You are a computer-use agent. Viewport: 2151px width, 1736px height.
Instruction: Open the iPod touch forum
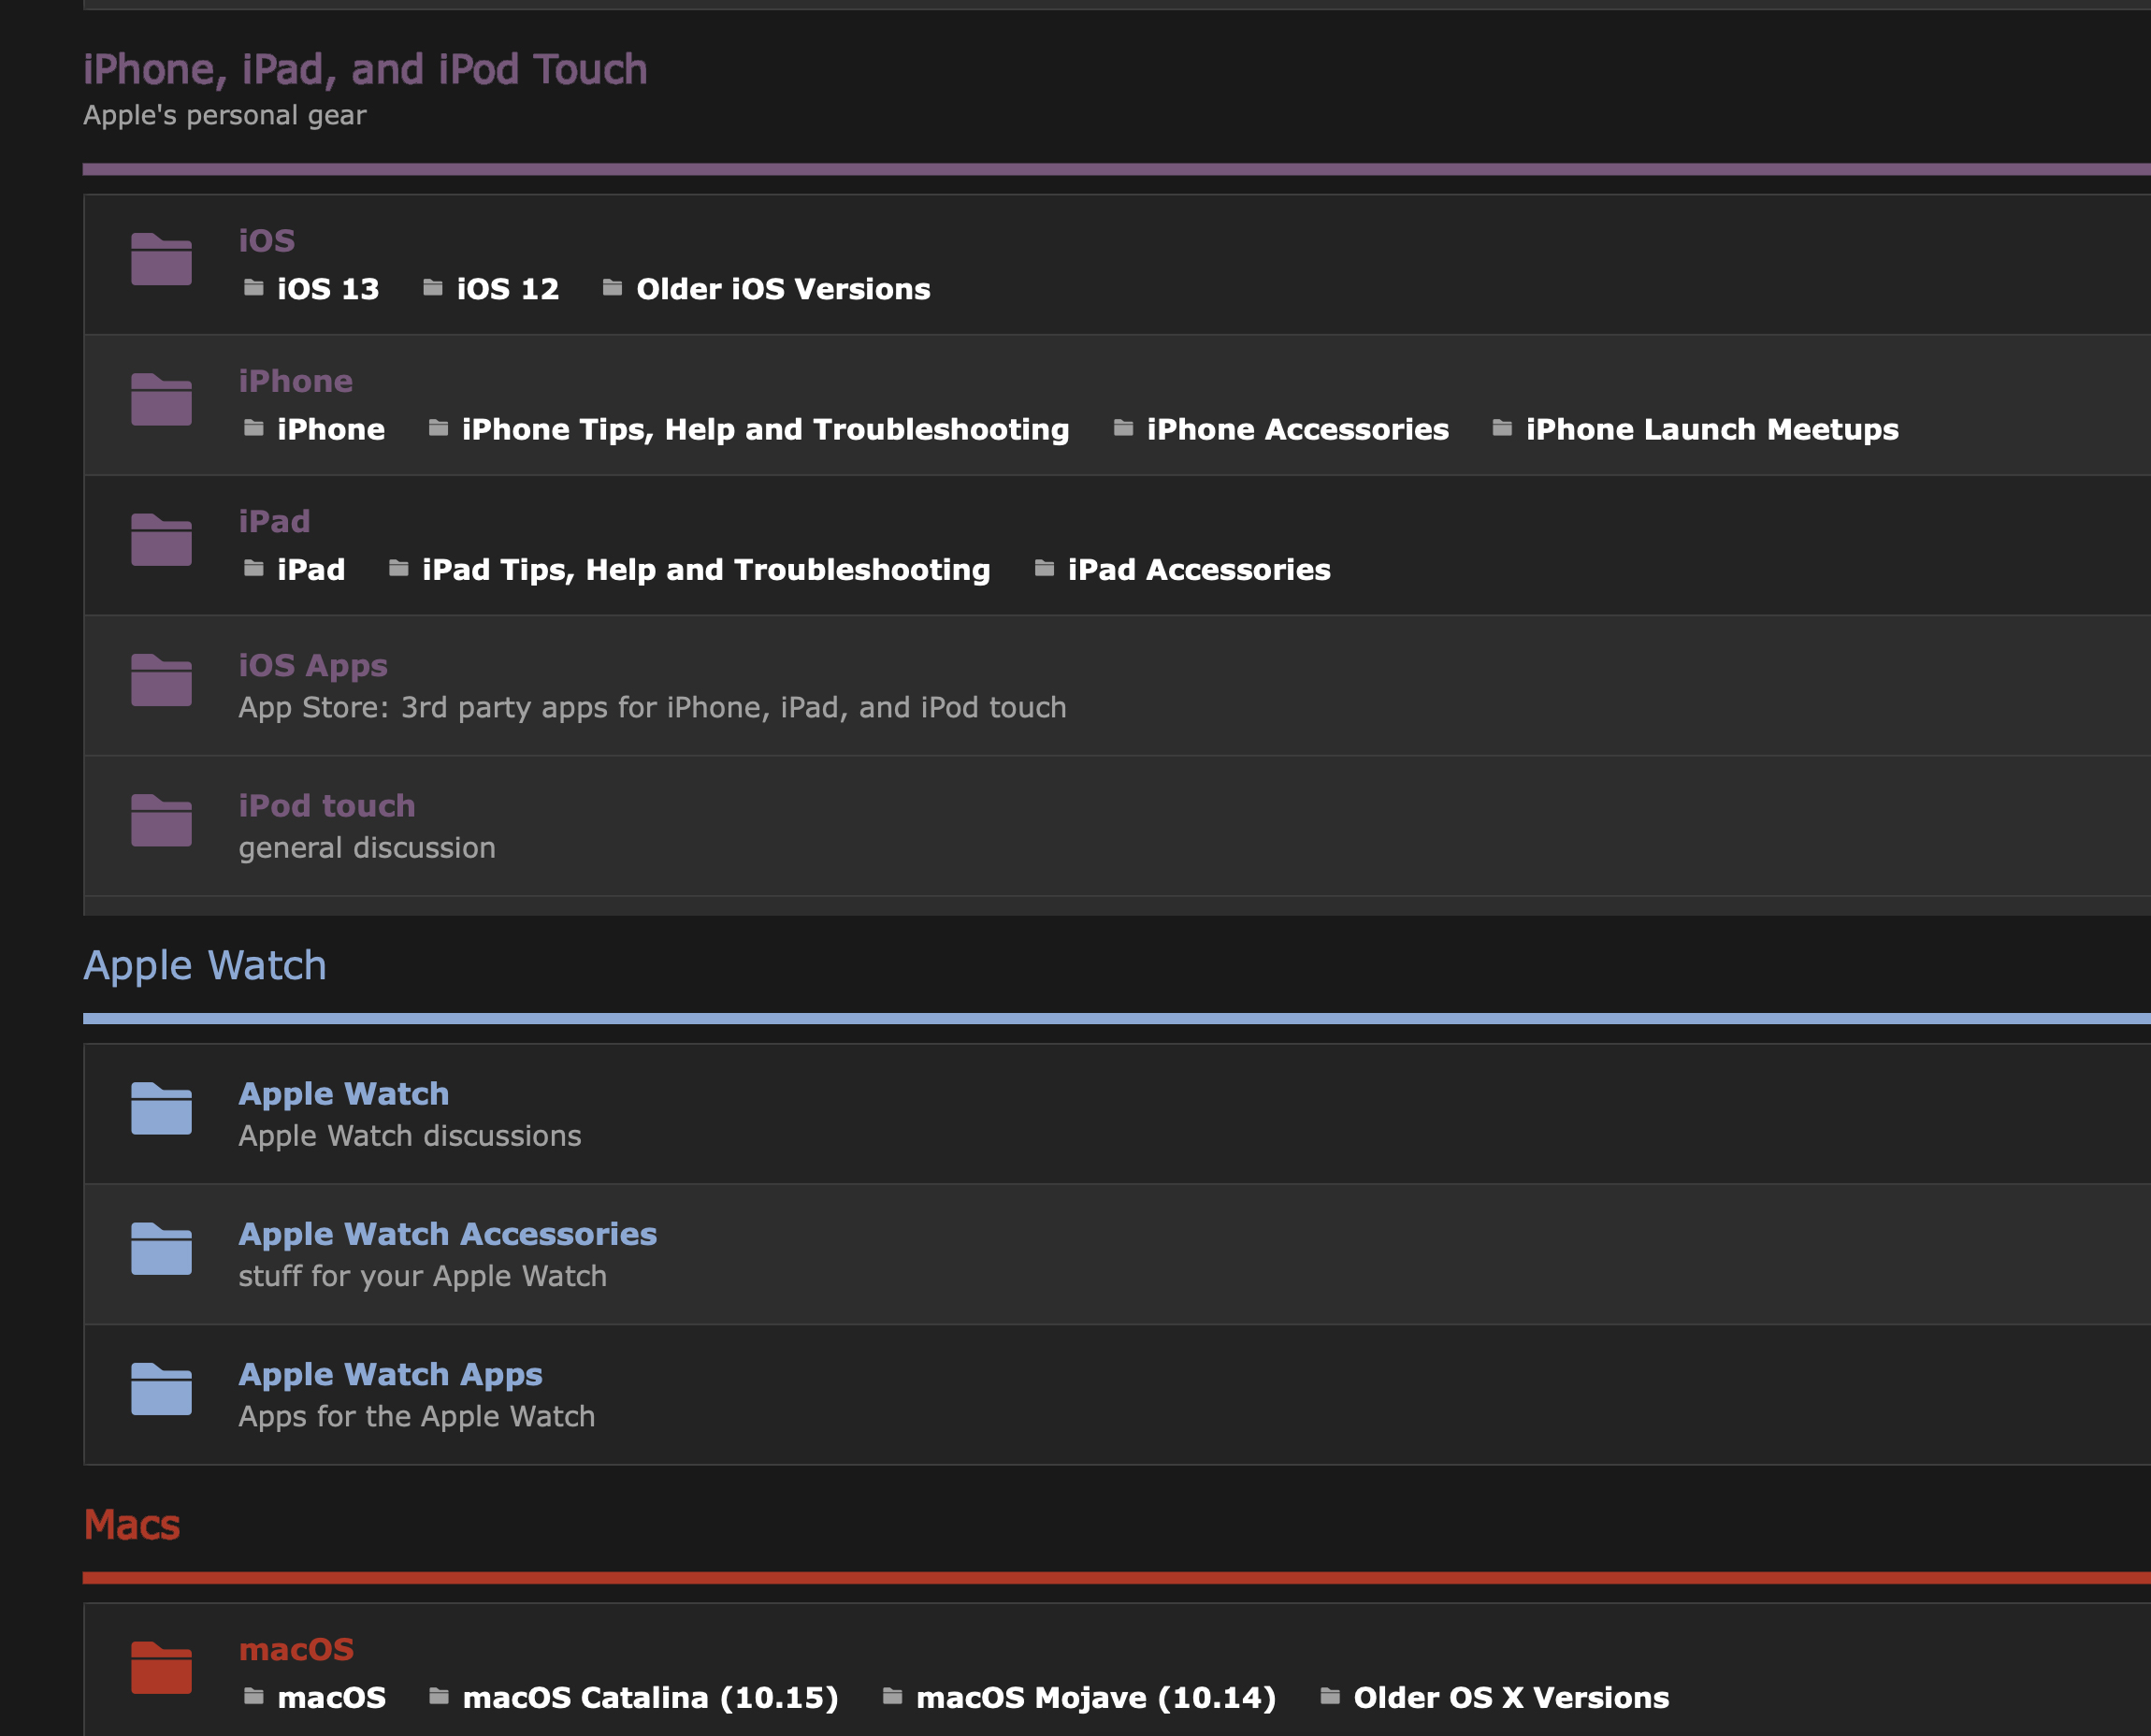(x=327, y=806)
